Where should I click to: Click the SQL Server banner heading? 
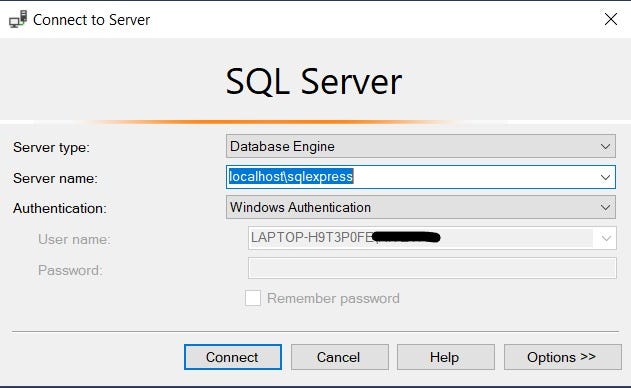[x=313, y=82]
